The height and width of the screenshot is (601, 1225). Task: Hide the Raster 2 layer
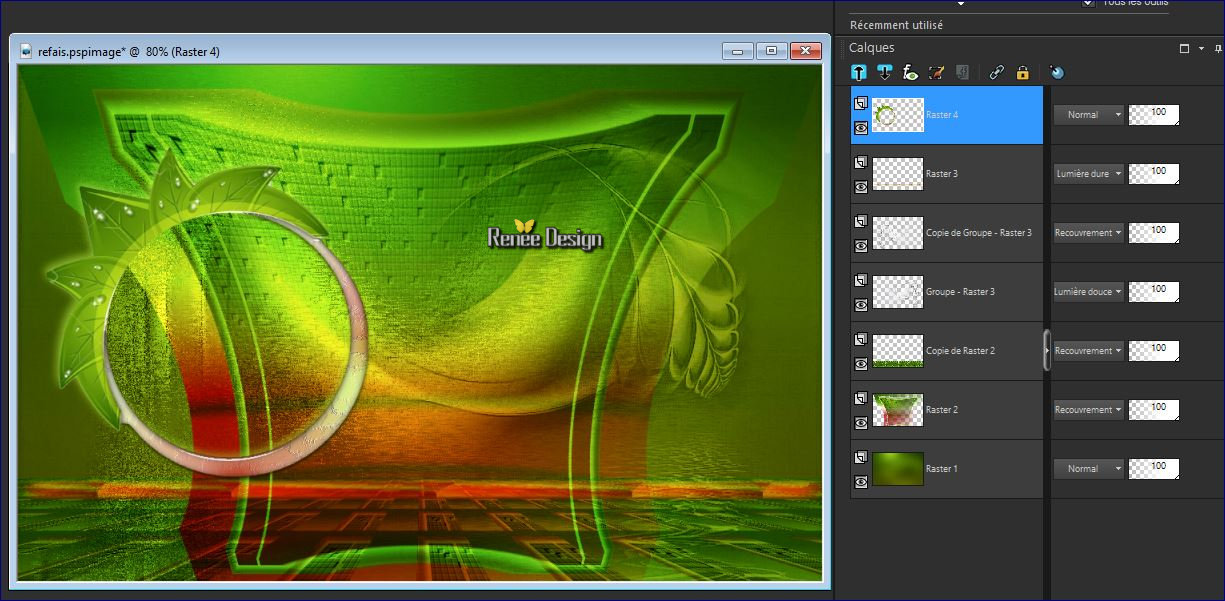[860, 422]
